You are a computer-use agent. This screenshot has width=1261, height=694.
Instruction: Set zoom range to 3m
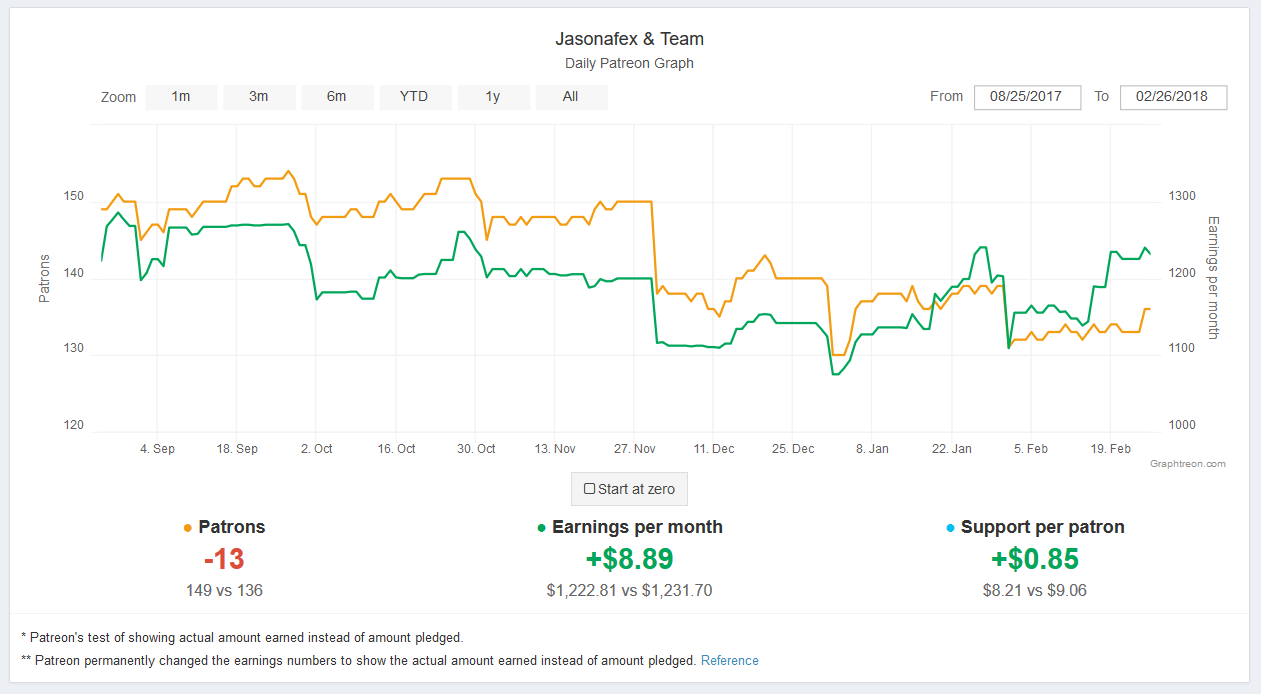click(x=259, y=97)
